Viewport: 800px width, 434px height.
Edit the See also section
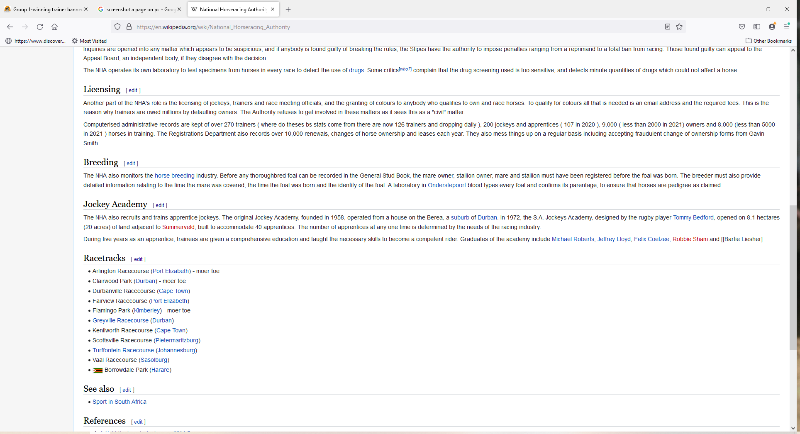(127, 390)
